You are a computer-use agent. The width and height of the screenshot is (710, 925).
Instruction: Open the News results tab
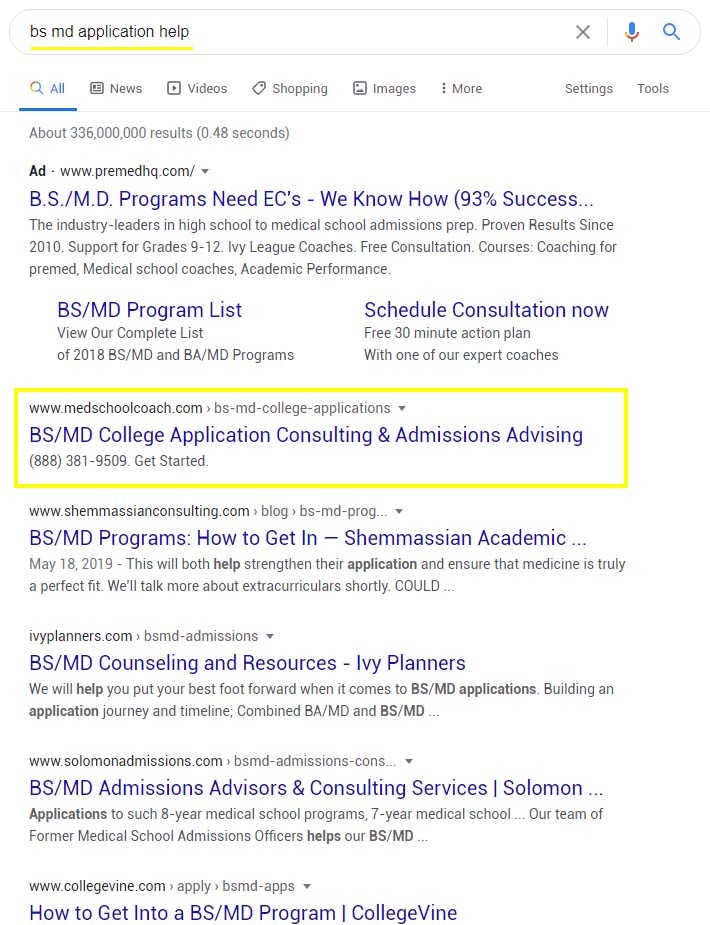pyautogui.click(x=116, y=88)
